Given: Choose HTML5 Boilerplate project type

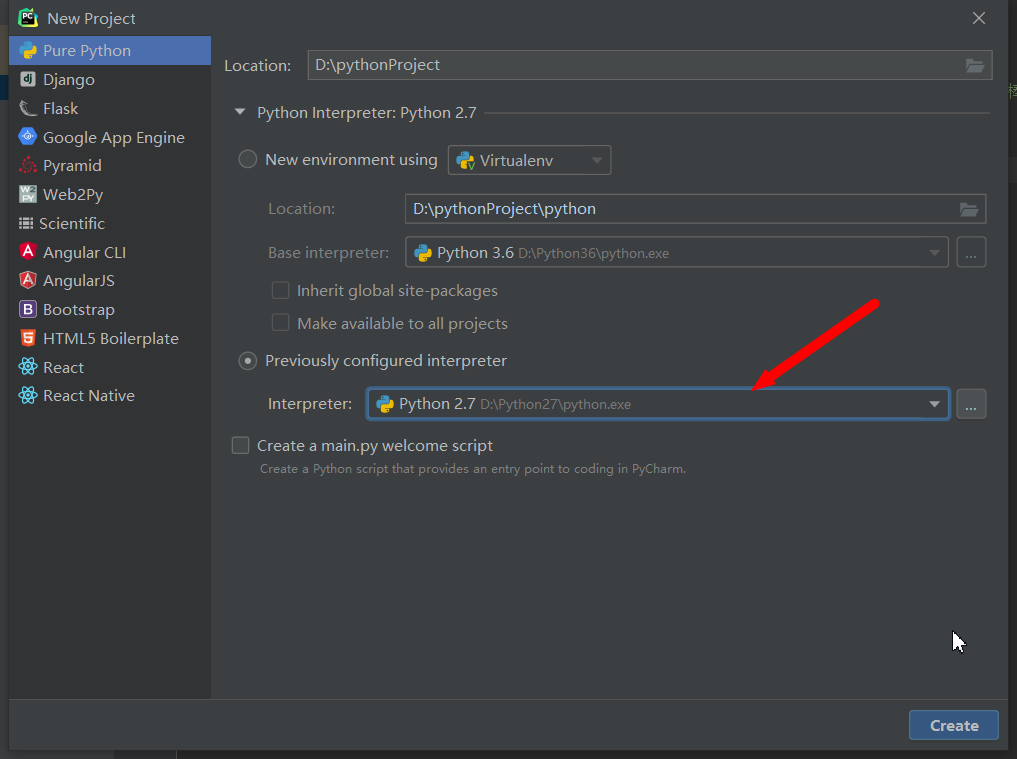Looking at the screenshot, I should (111, 339).
